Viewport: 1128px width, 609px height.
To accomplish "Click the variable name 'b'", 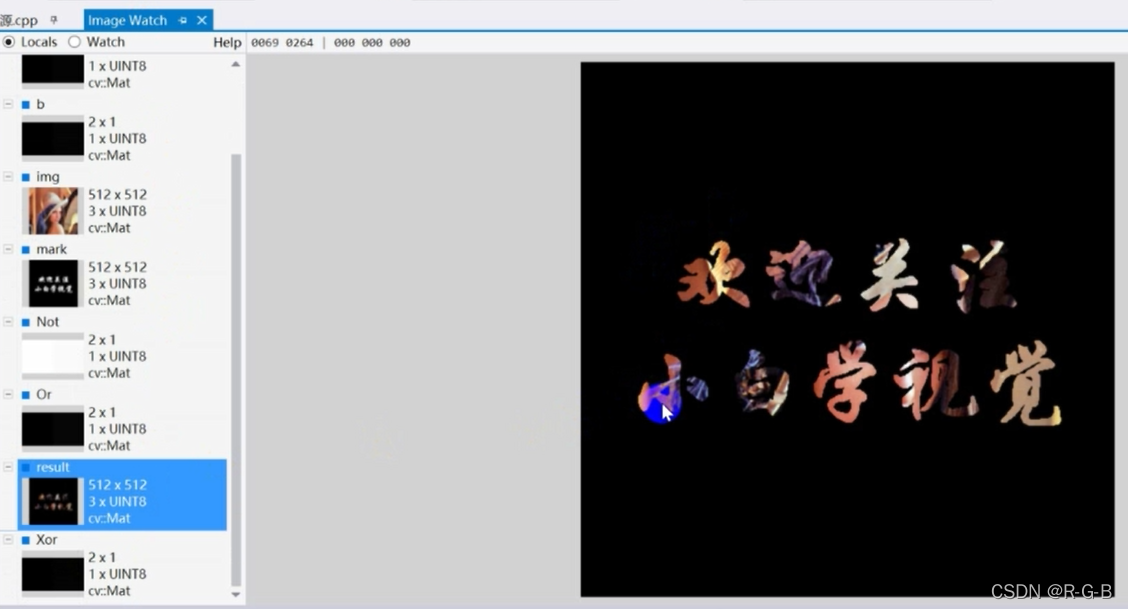I will (x=40, y=104).
